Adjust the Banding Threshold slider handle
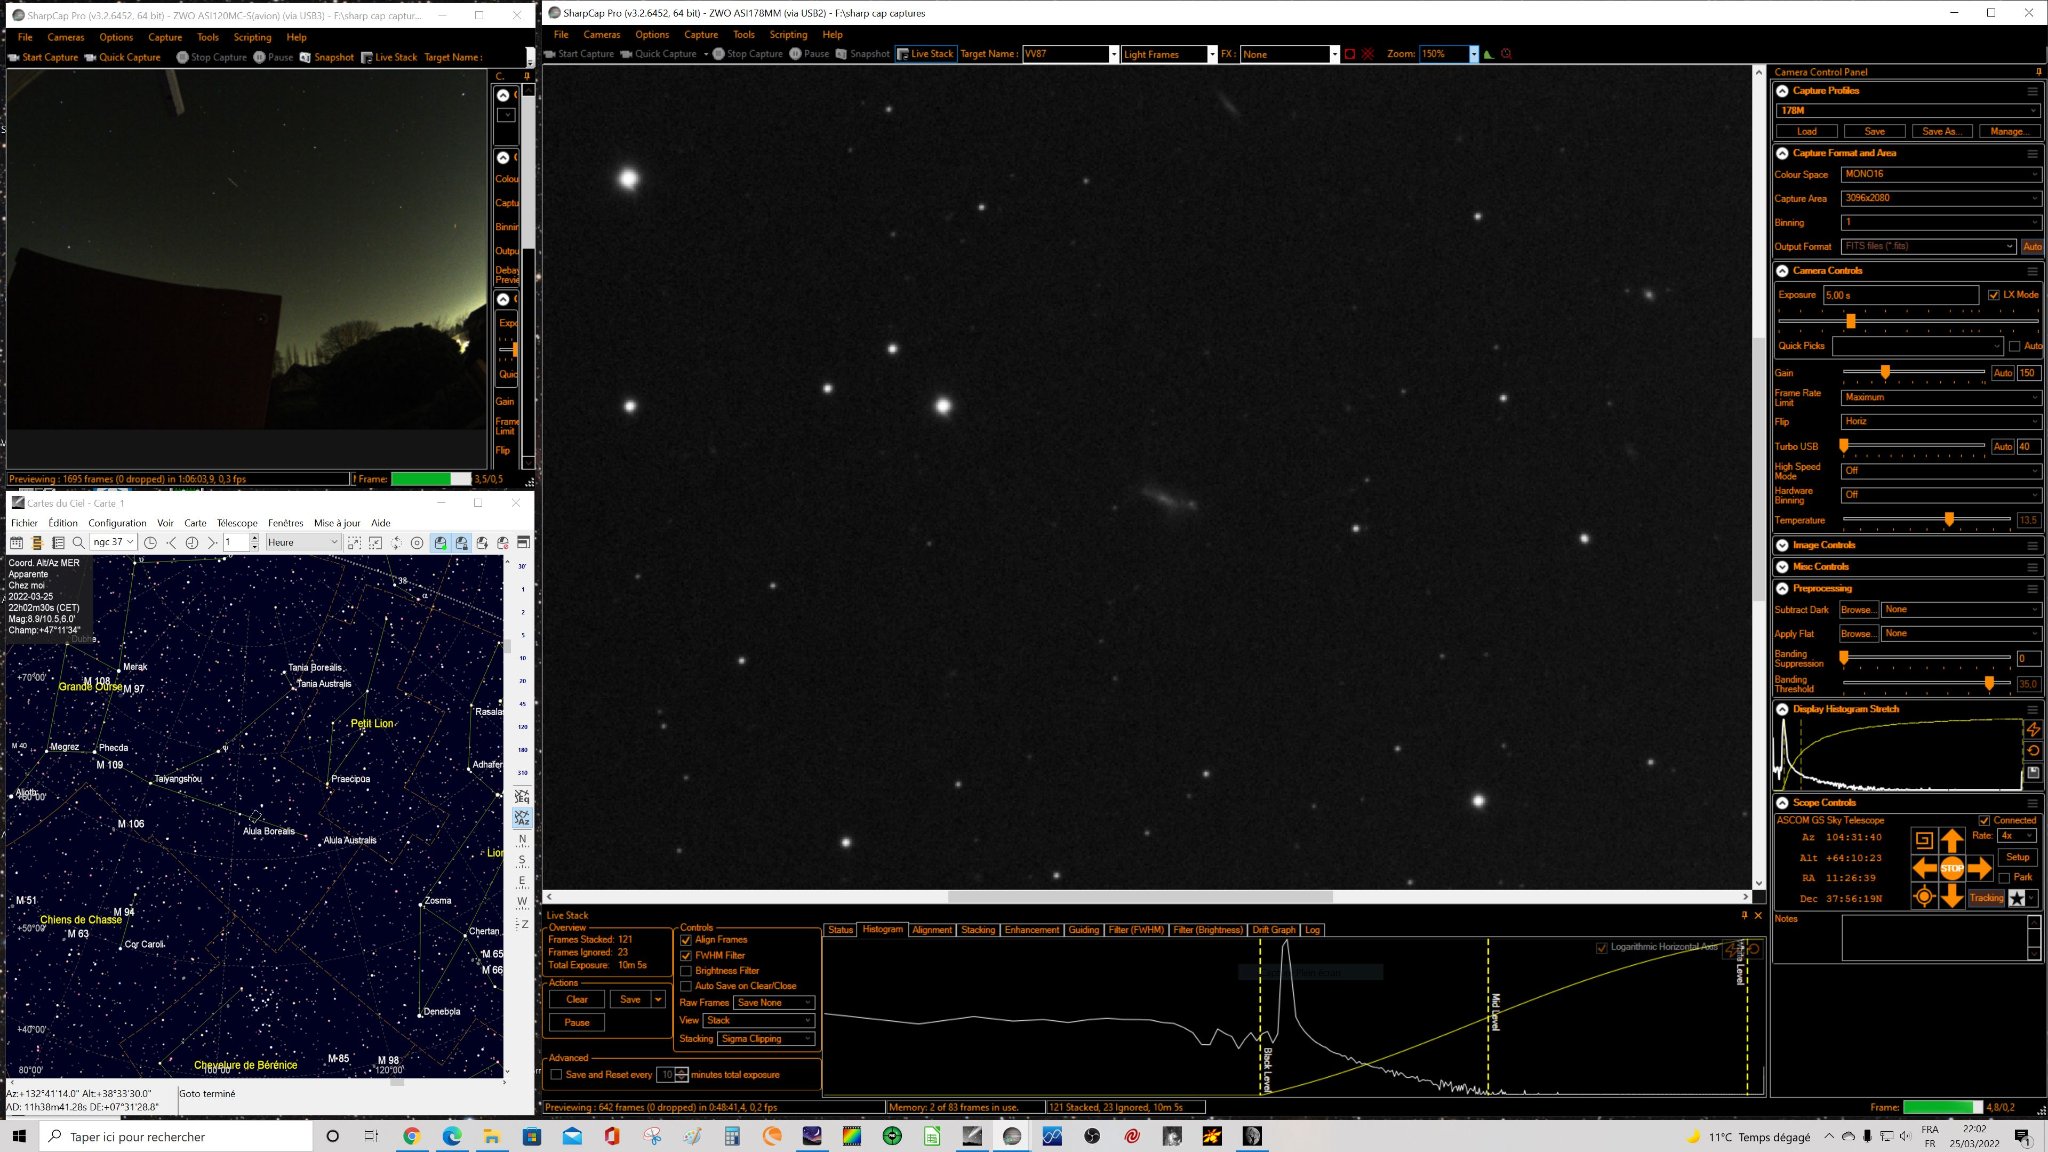 1989,684
